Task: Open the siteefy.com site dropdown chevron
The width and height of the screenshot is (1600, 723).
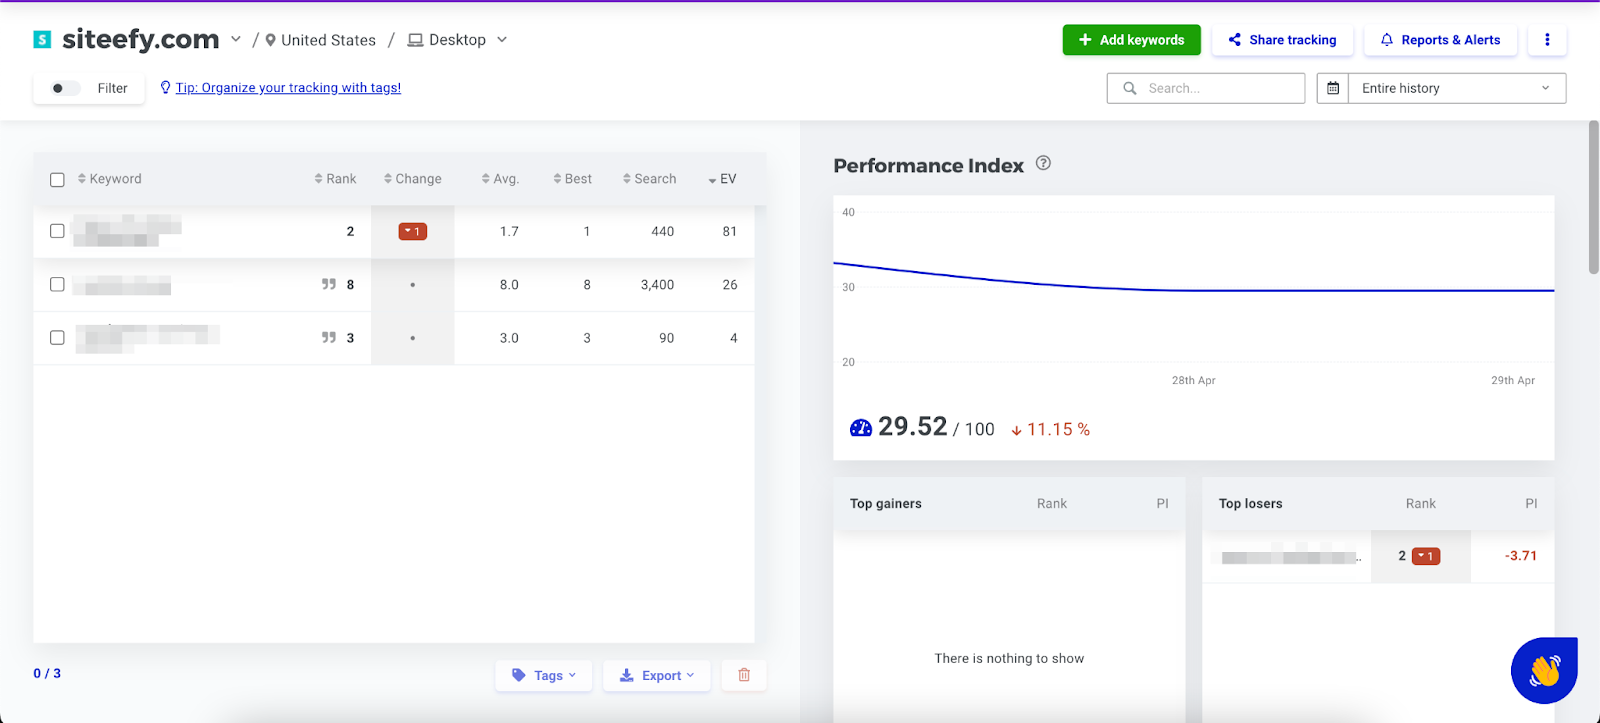Action: pos(236,39)
